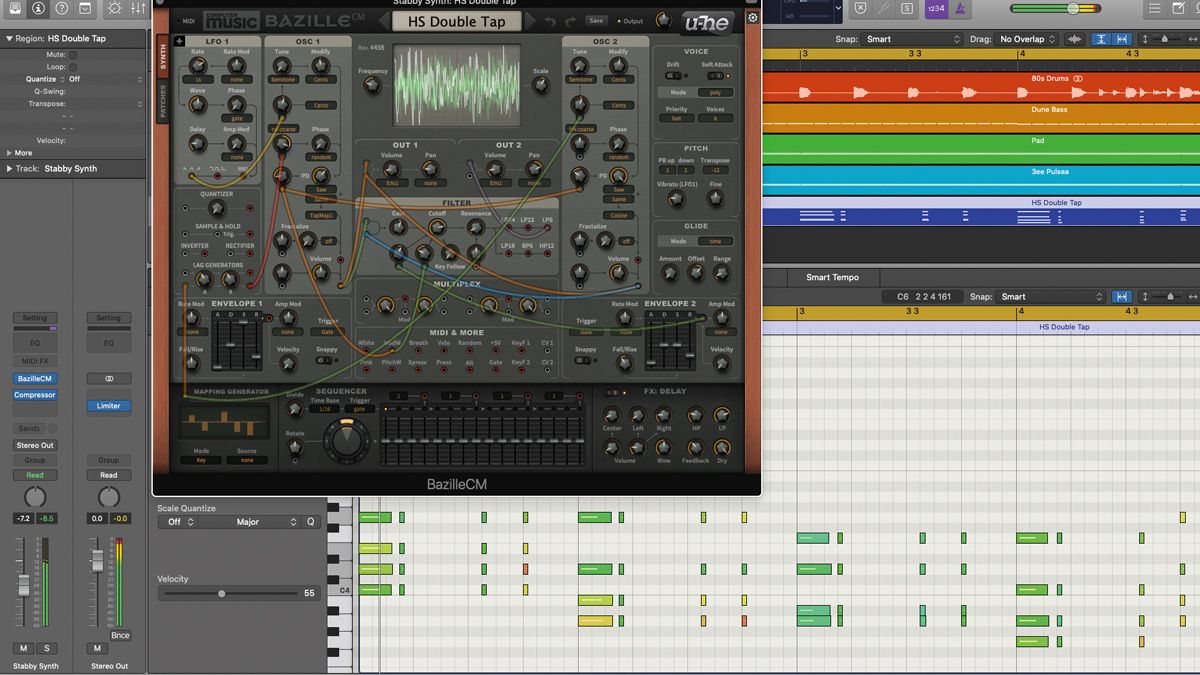This screenshot has width=1200, height=675.
Task: Click the Sample & Hold knob in the Quantizer
Action: [217, 207]
